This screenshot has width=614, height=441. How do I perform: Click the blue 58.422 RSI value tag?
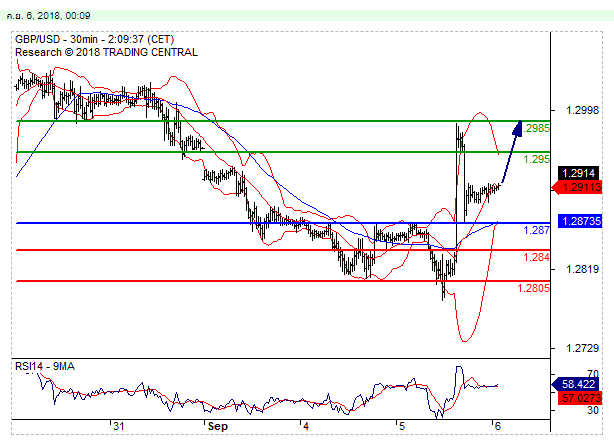tap(580, 383)
